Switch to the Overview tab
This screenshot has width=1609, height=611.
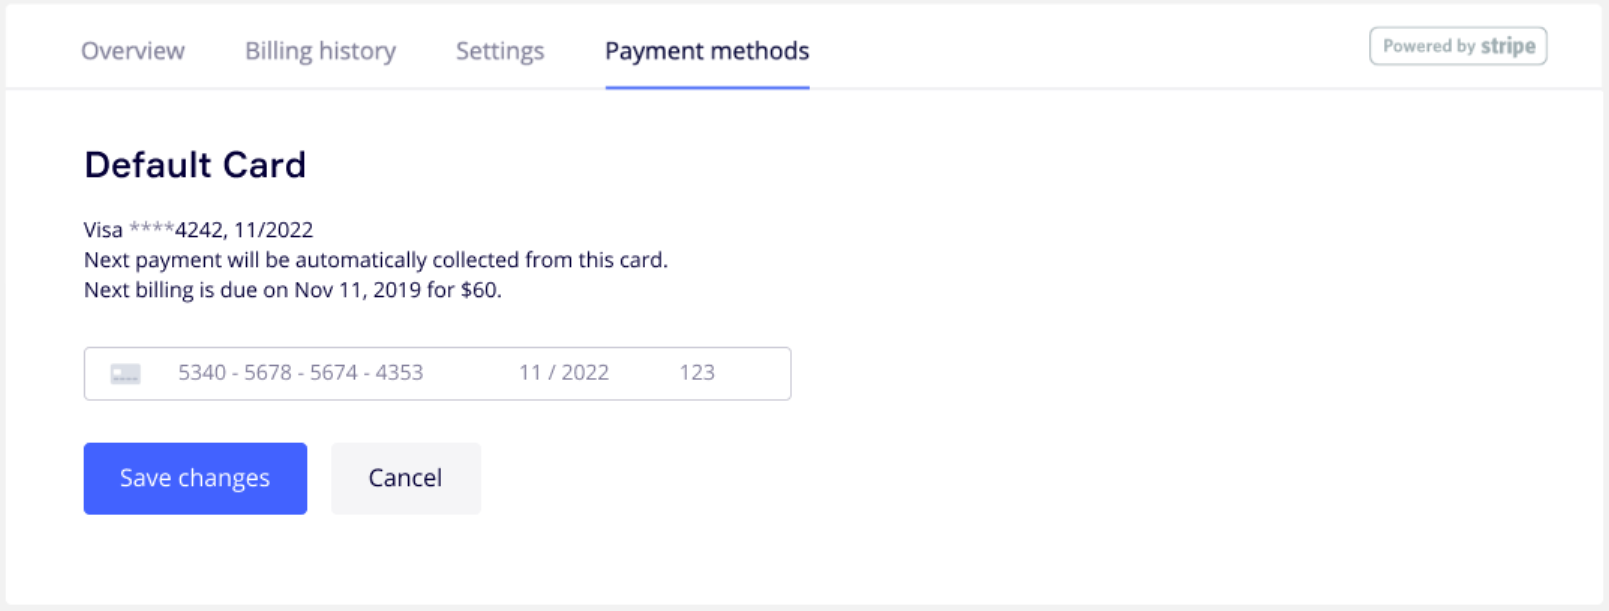tap(133, 50)
